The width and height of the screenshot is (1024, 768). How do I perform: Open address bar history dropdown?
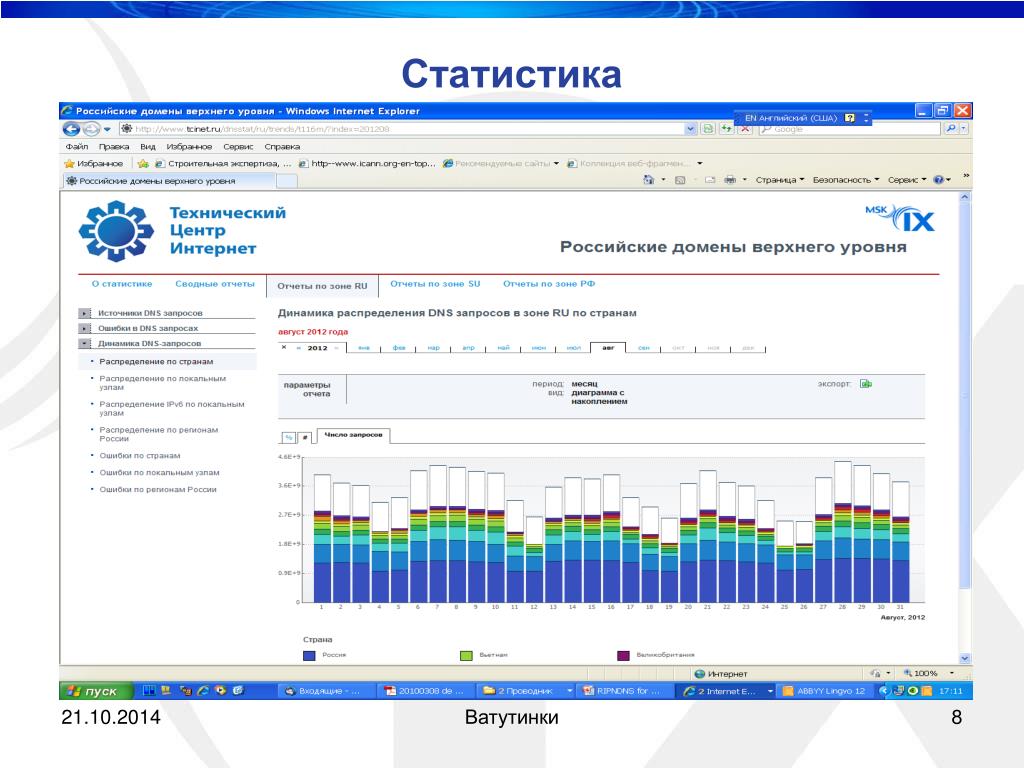pyautogui.click(x=690, y=129)
